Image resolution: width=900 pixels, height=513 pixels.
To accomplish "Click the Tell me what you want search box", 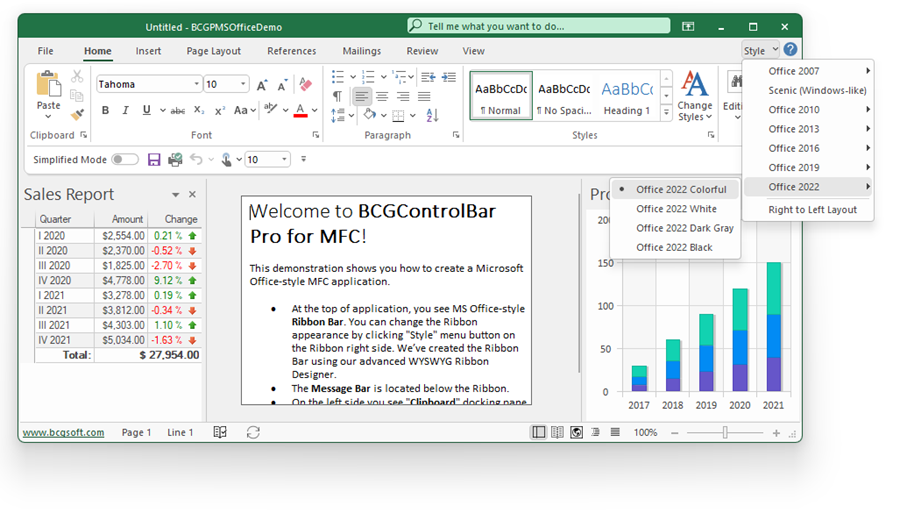I will click(538, 26).
